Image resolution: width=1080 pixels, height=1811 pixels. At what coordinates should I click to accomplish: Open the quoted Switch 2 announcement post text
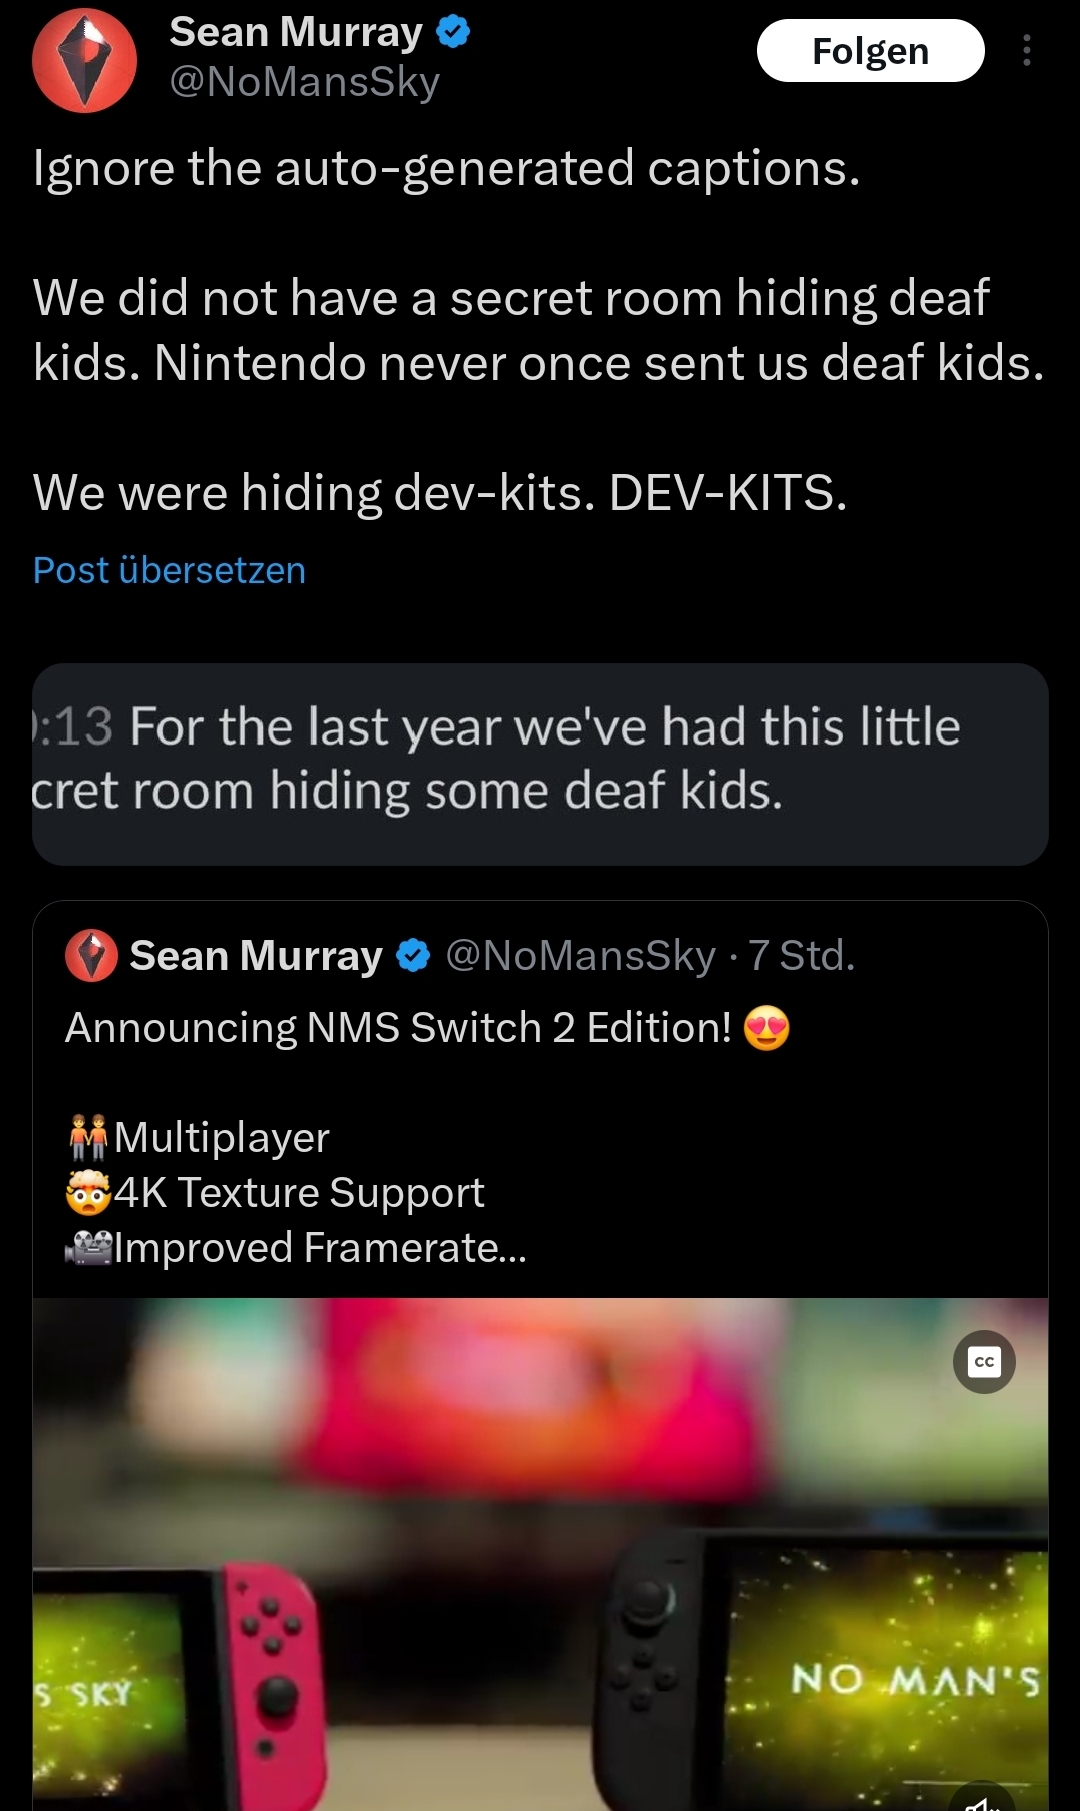coord(398,1028)
